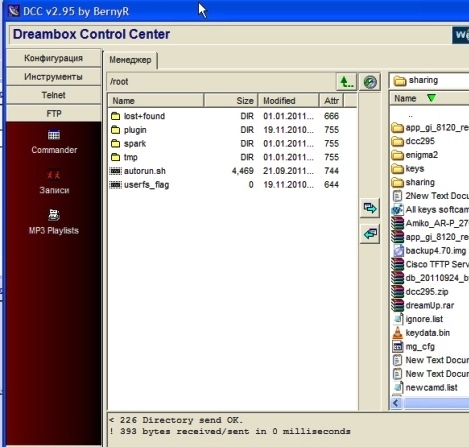Go to parent entry '..' in local list
Image resolution: width=469 pixels, height=447 pixels.
tap(410, 116)
